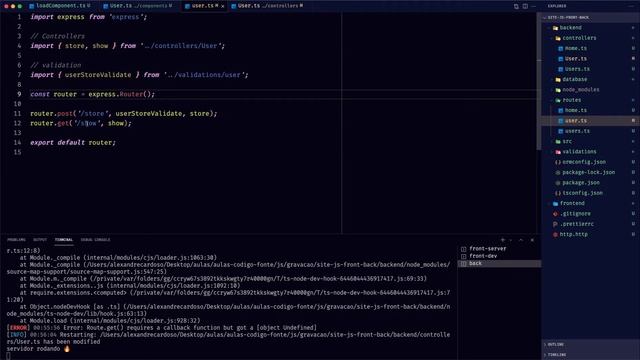Collapse the routes folder
The height and width of the screenshot is (360, 640).
(x=591, y=100)
